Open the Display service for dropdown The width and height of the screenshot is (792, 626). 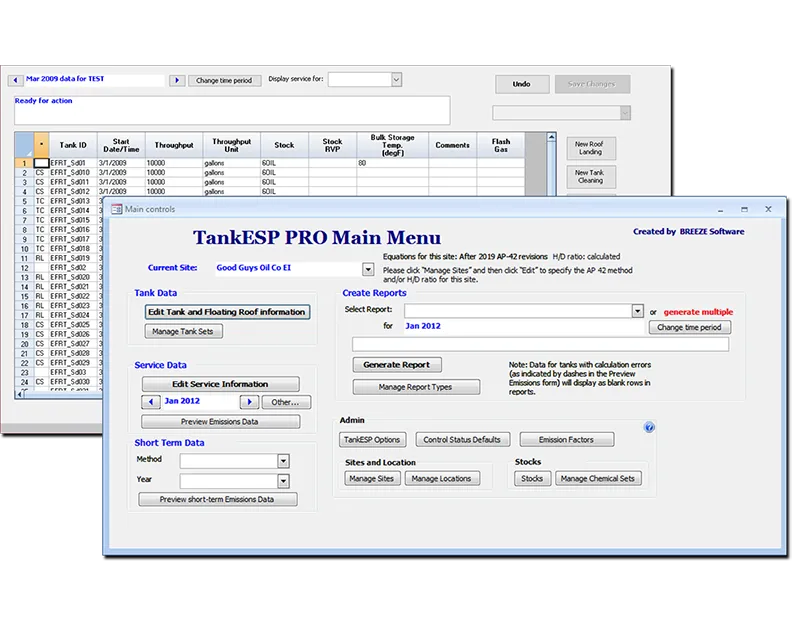[x=397, y=79]
